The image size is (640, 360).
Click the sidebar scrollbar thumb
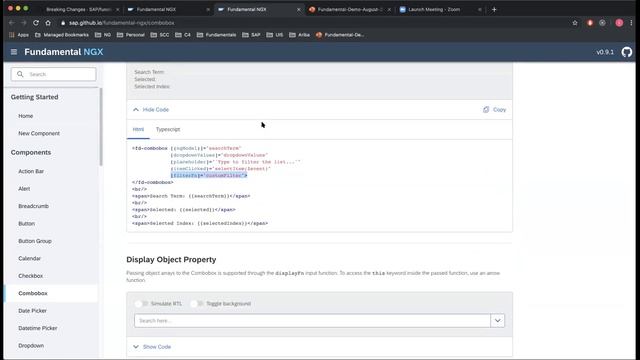pyautogui.click(x=100, y=127)
